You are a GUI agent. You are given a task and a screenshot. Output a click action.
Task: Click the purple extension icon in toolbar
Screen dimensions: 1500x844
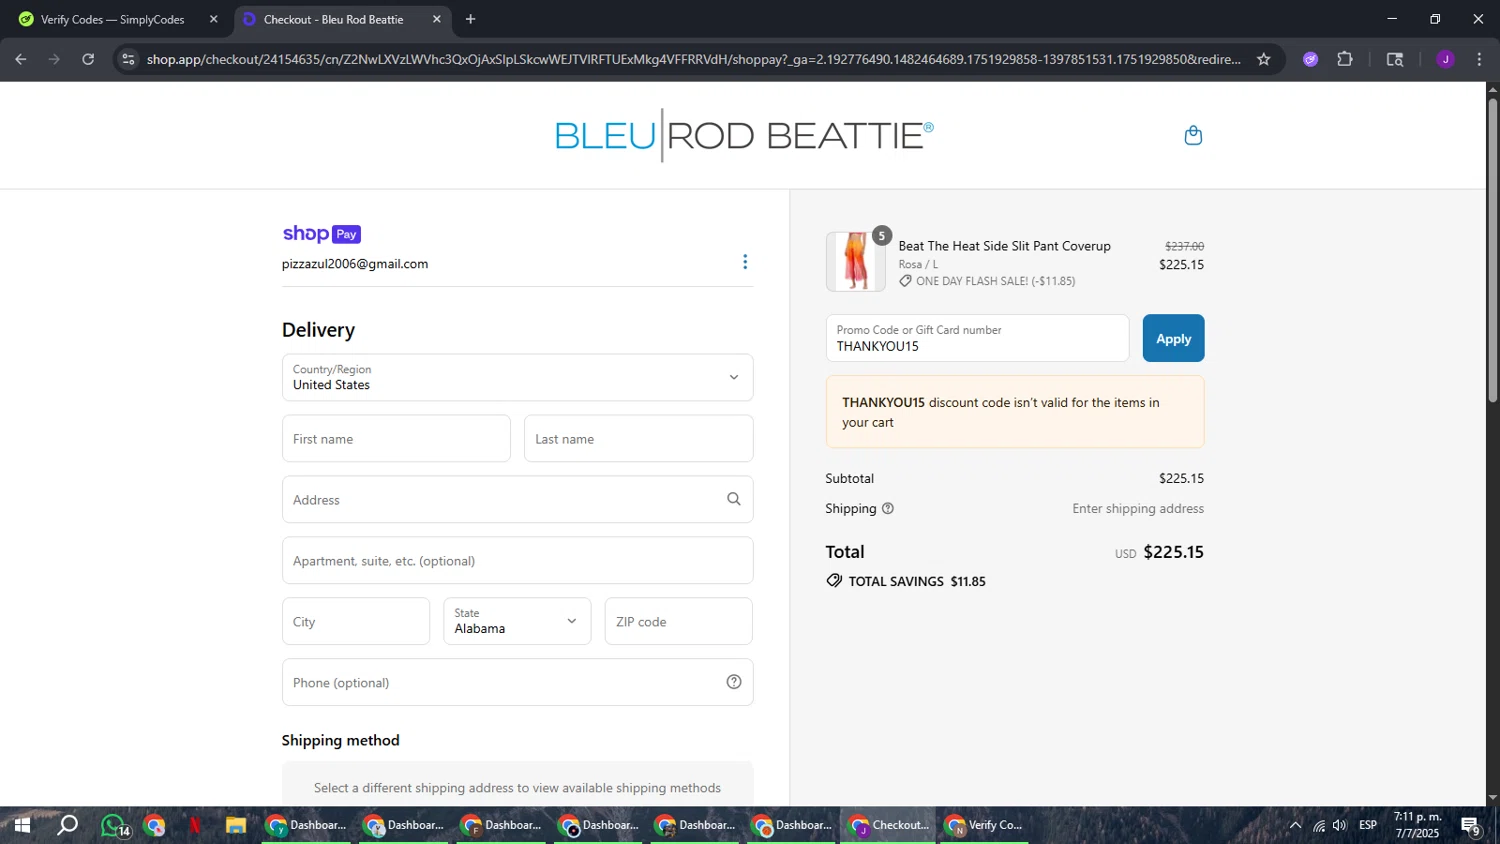click(1311, 59)
